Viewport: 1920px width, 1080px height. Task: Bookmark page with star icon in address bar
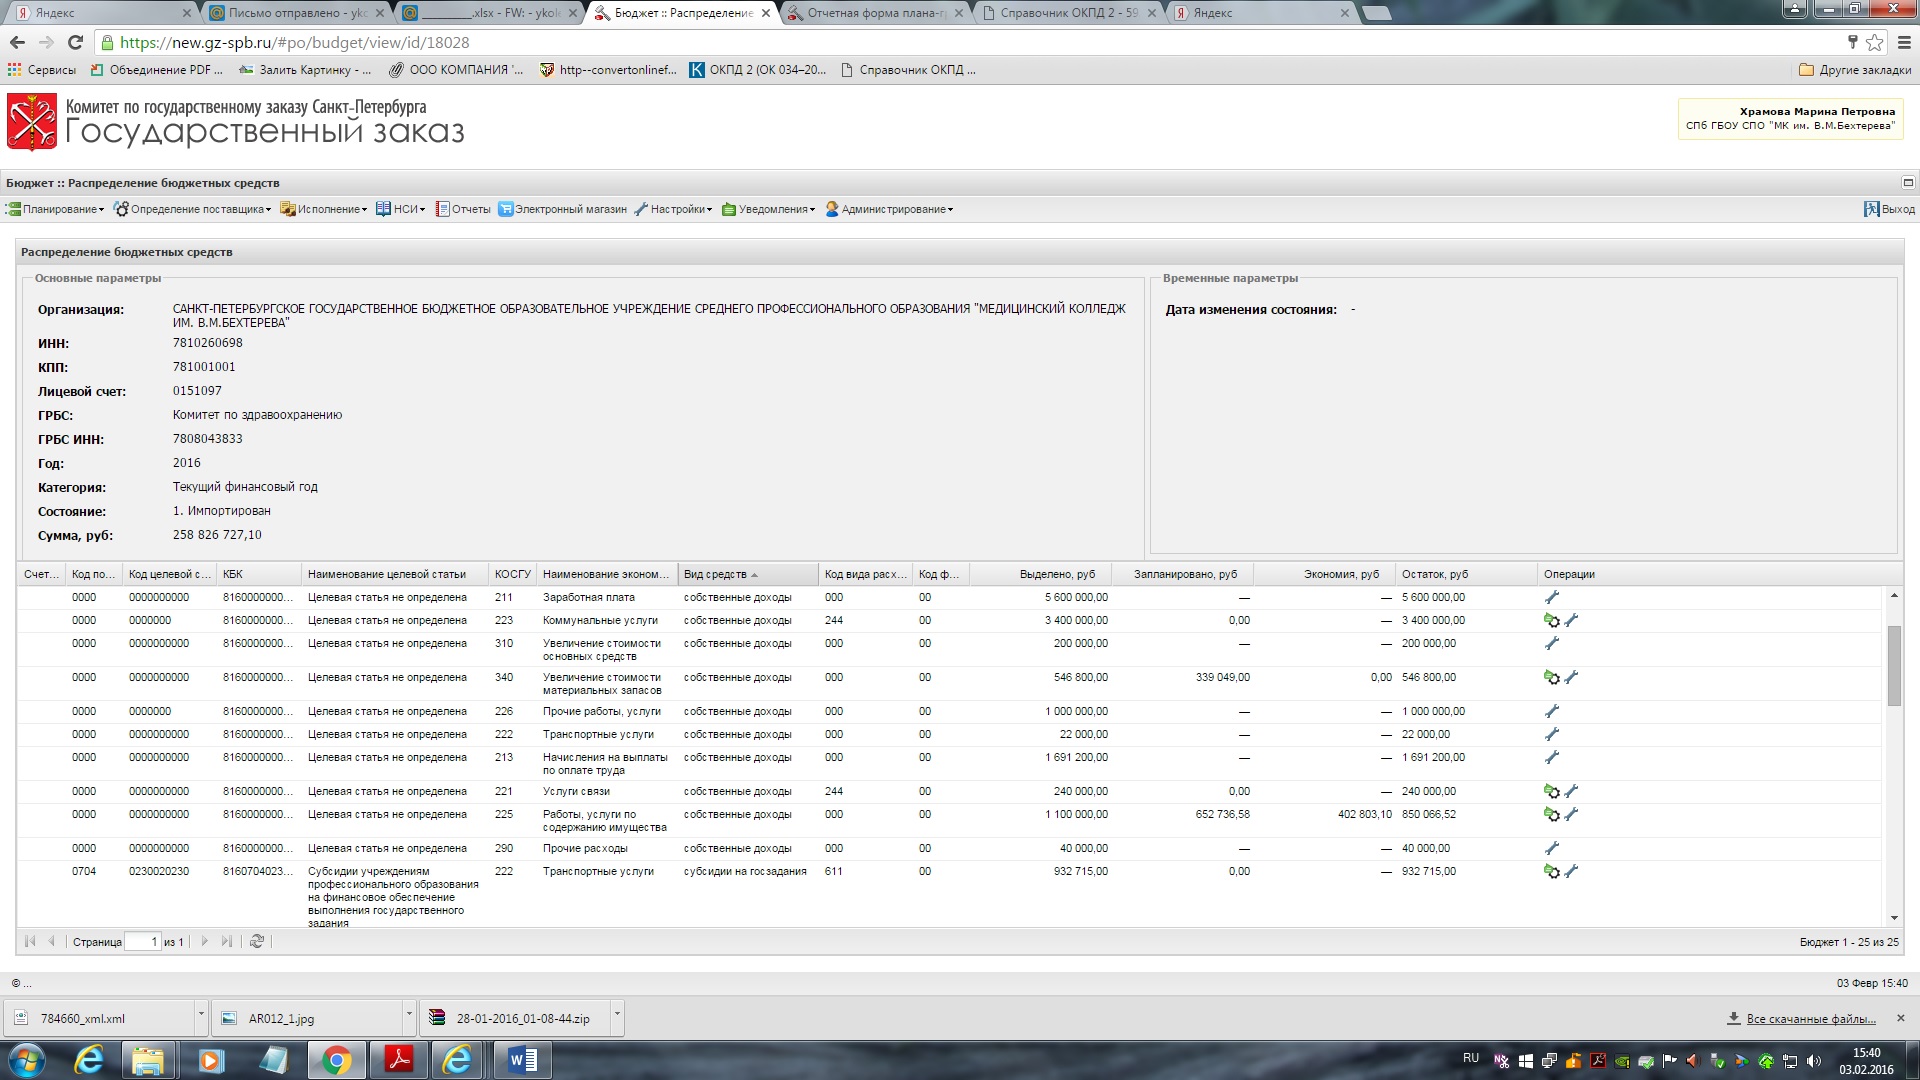1874,43
